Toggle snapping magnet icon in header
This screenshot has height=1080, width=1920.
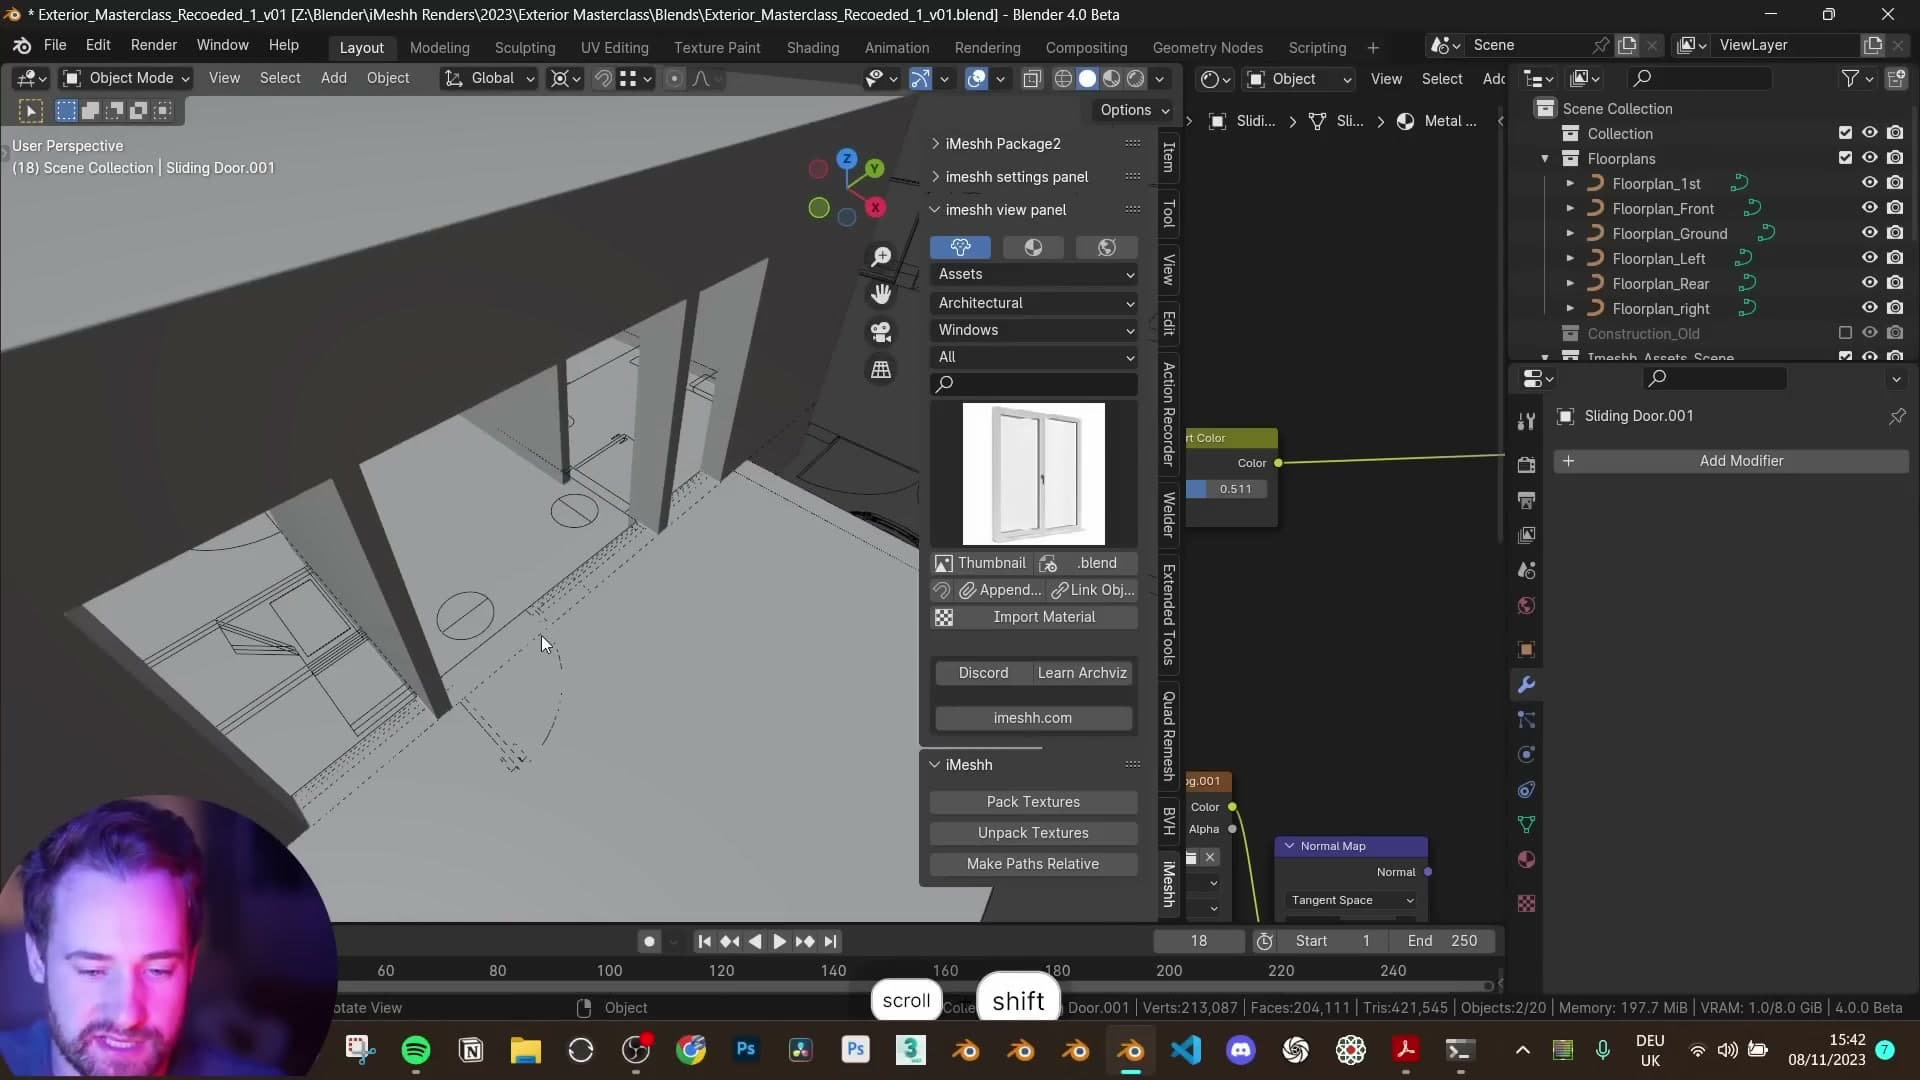click(603, 78)
